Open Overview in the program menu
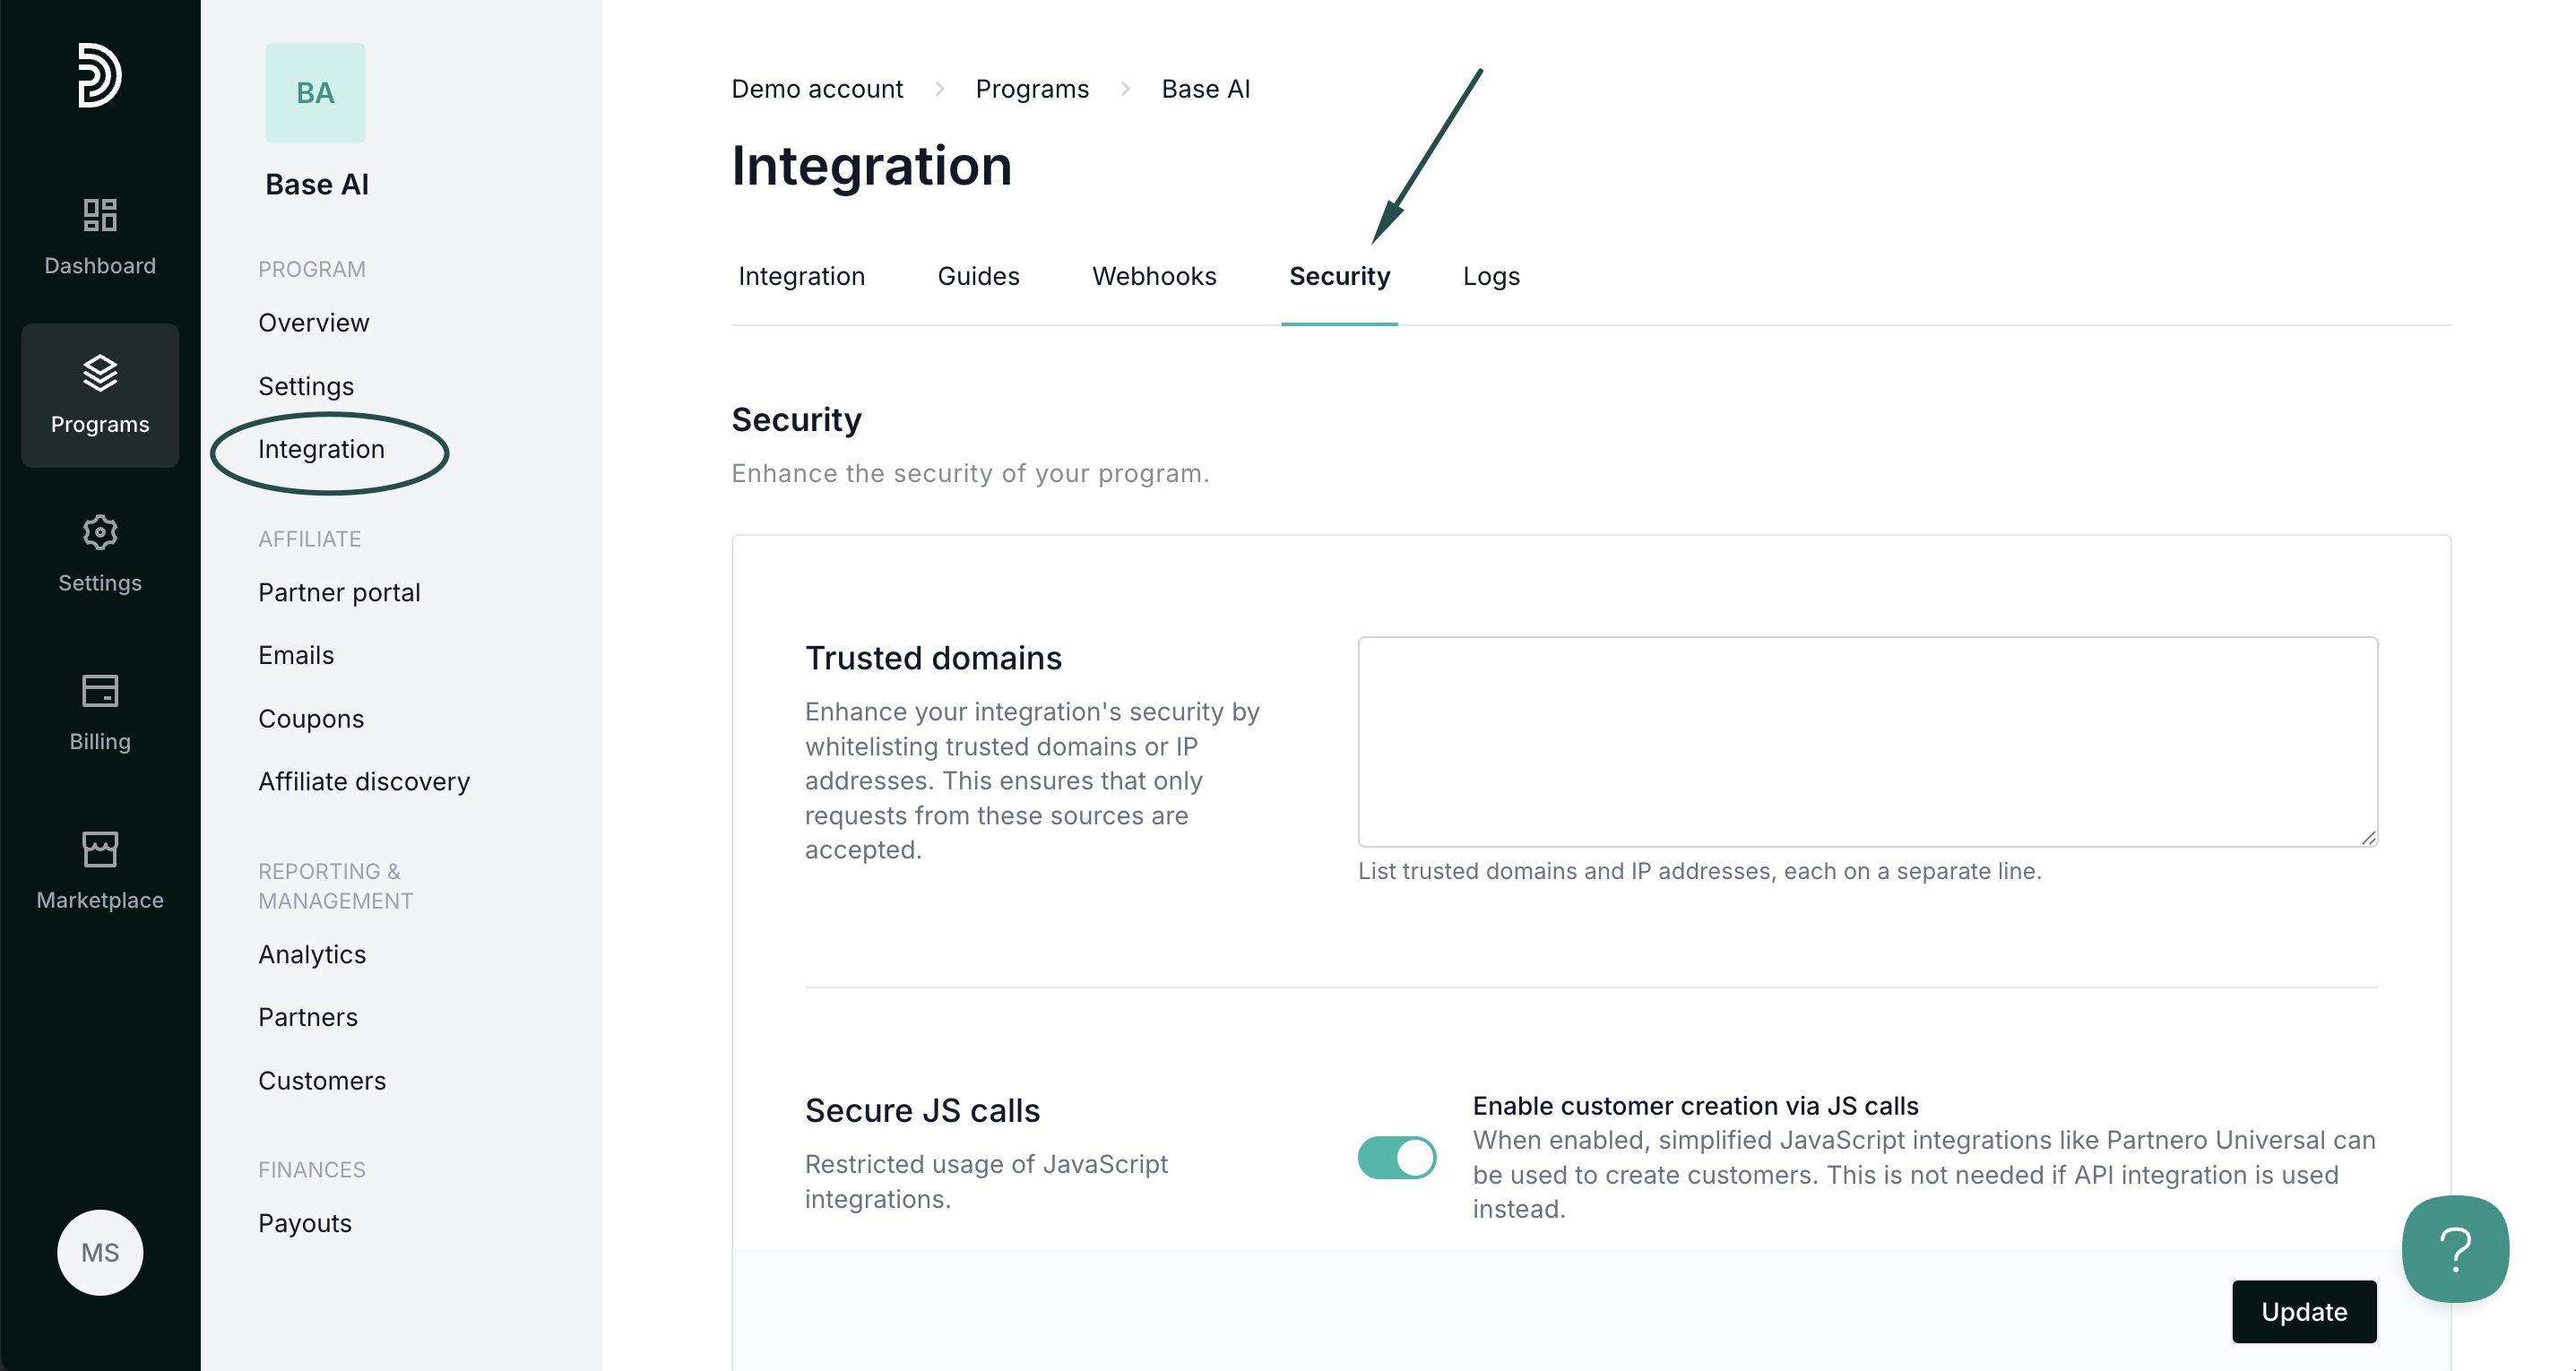The width and height of the screenshot is (2576, 1371). click(314, 323)
